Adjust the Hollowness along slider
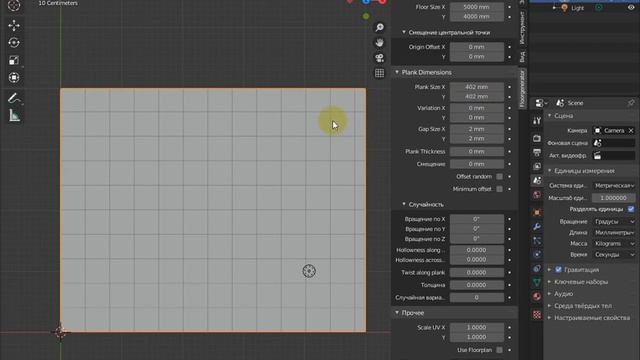Image resolution: width=640 pixels, height=360 pixels. tap(476, 250)
